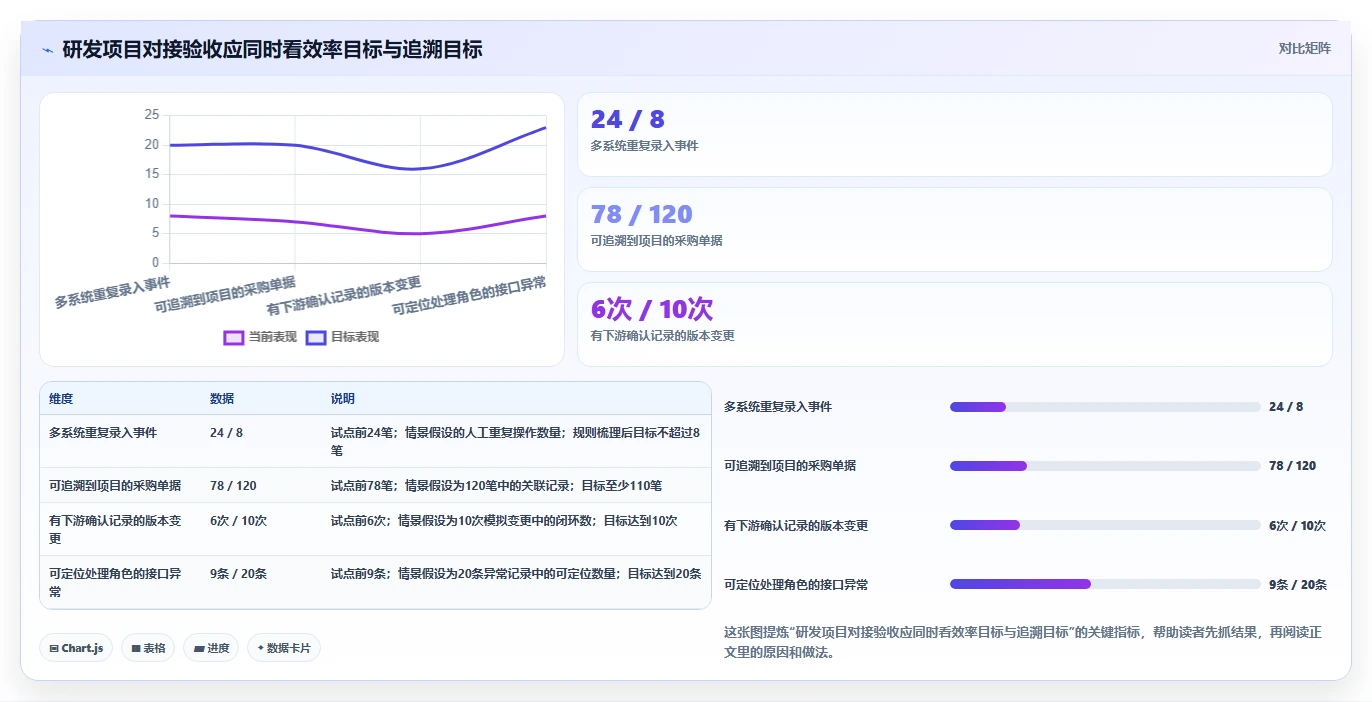Click progress value 9条 / 20条 right of bar
The height and width of the screenshot is (702, 1372).
1298,584
